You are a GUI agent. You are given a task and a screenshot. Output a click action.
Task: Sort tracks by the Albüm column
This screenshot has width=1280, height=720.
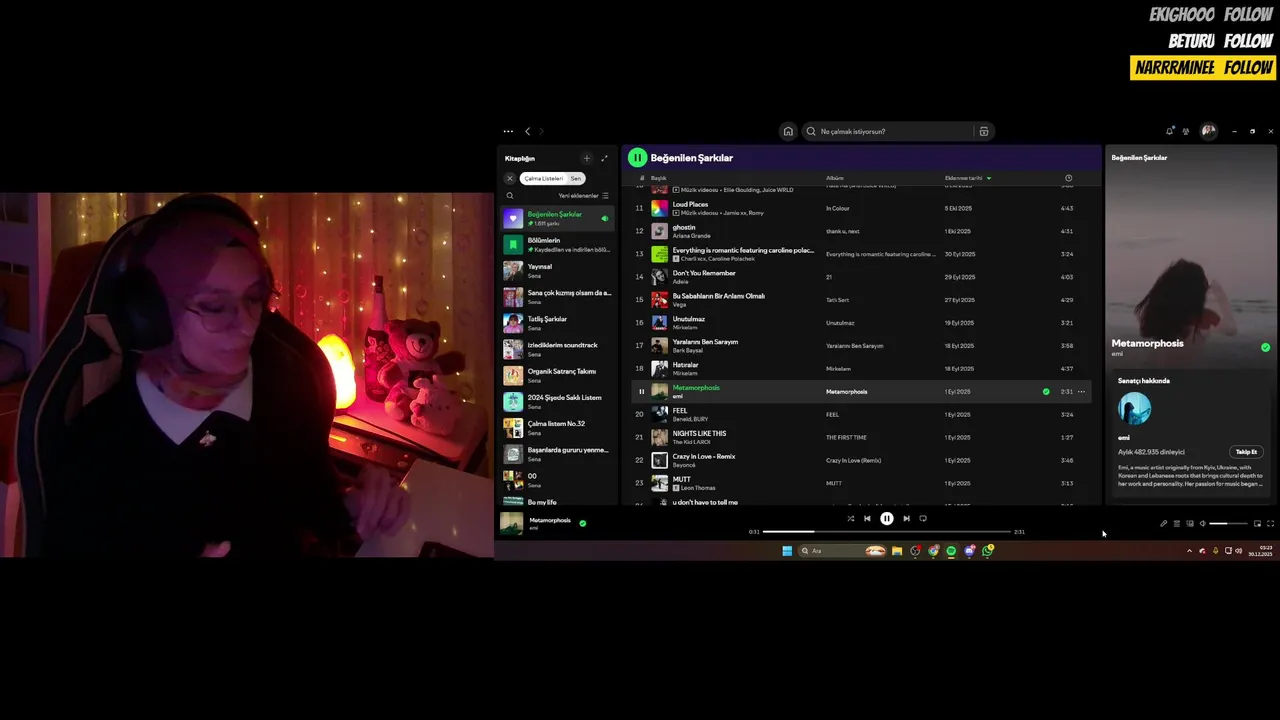coord(834,178)
